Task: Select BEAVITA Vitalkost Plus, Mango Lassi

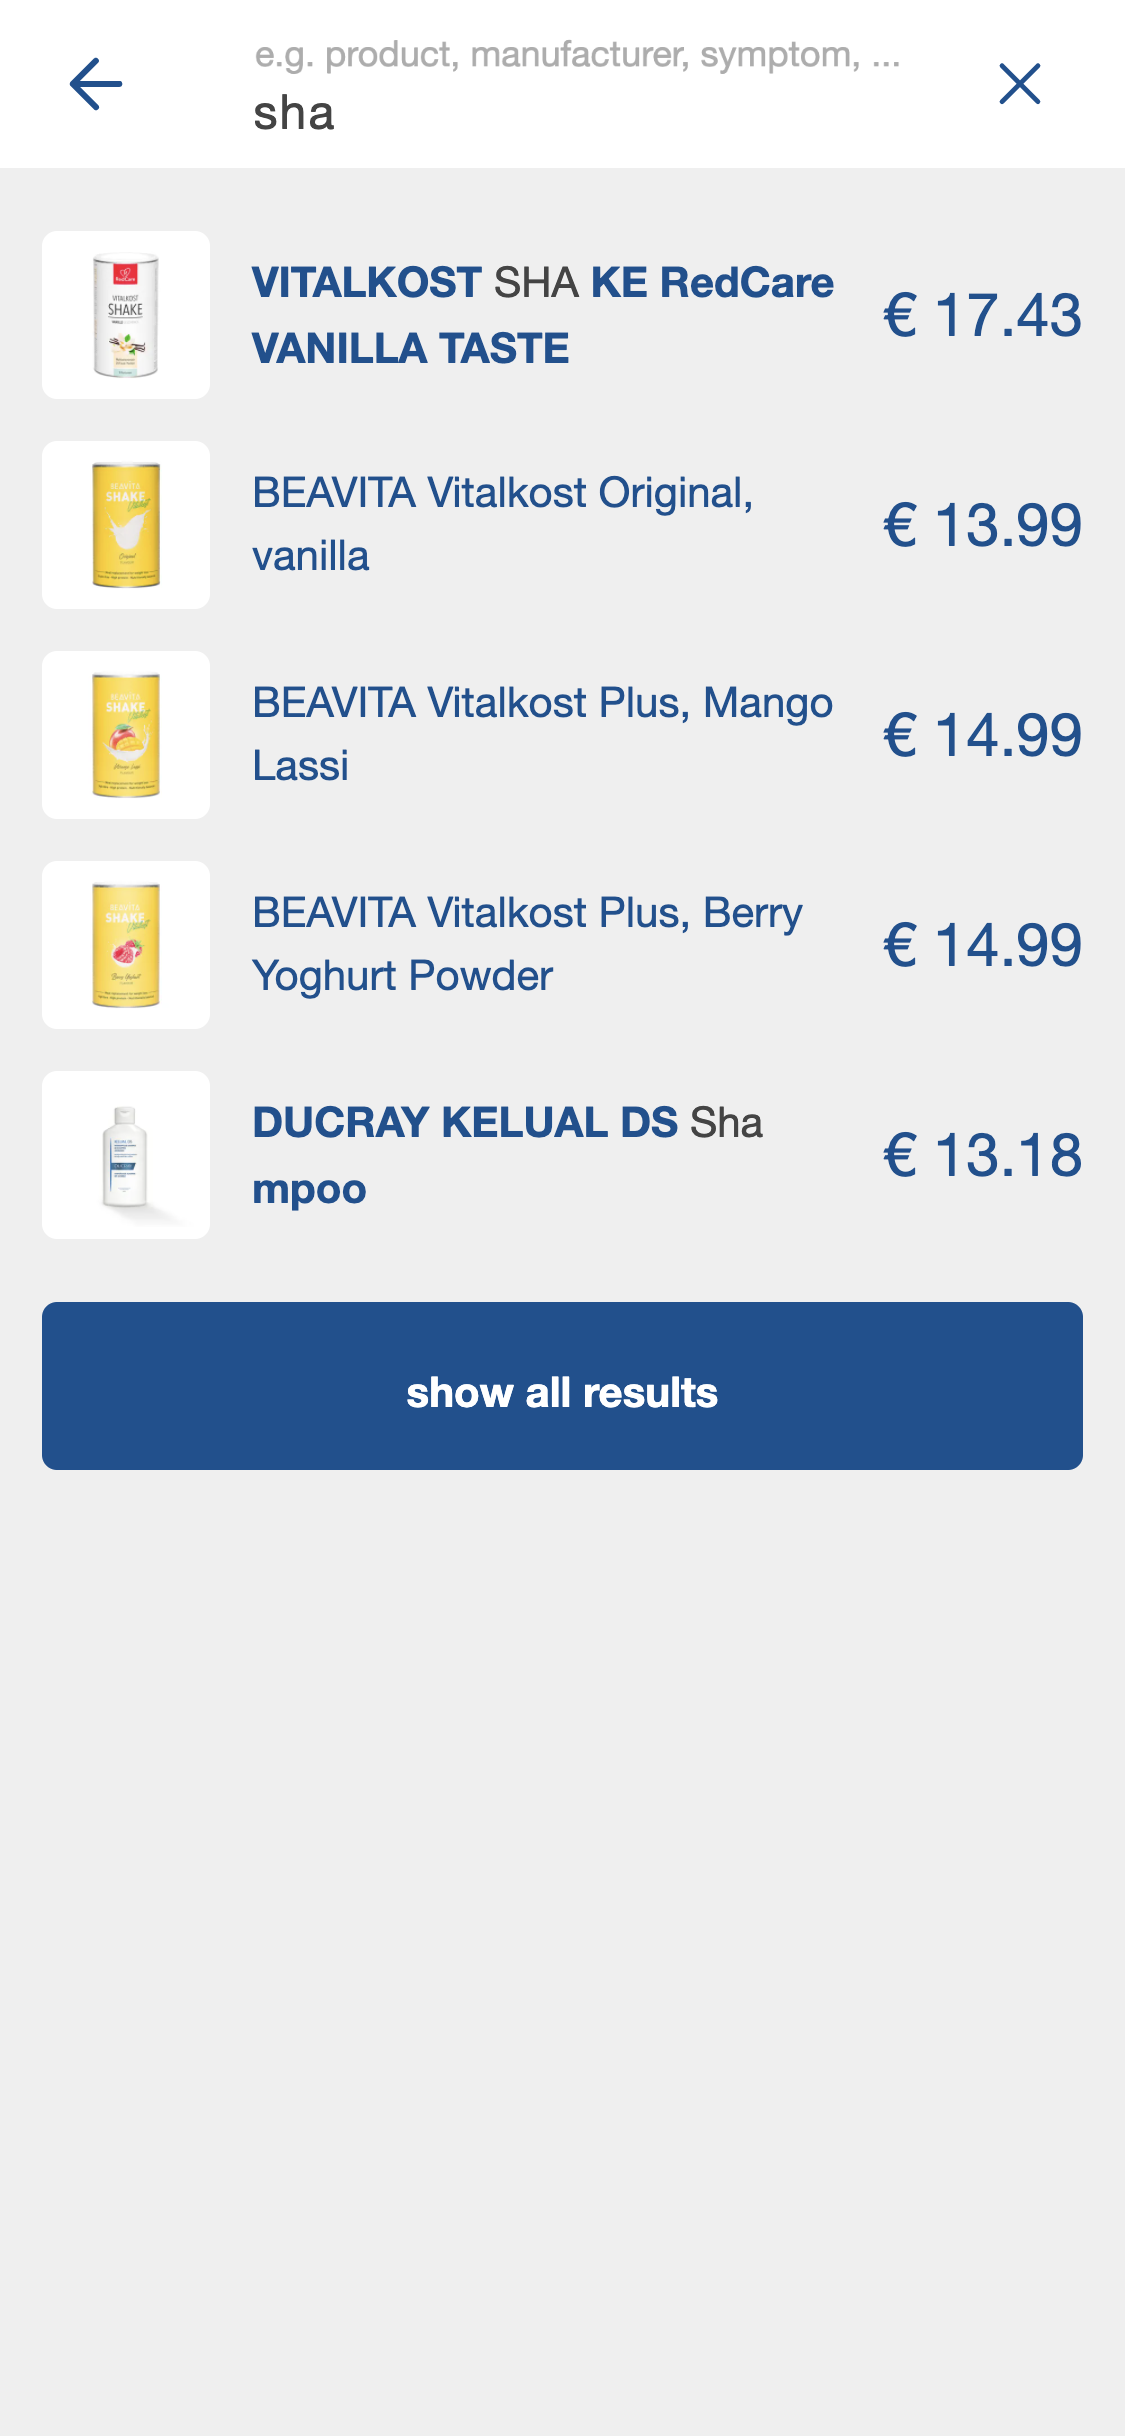Action: point(542,735)
